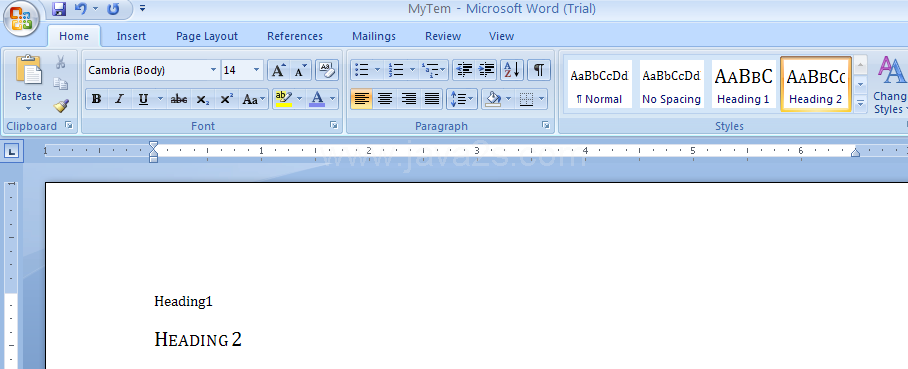Activate the Format Painter brush
Image resolution: width=908 pixels, height=369 pixels.
[x=61, y=105]
